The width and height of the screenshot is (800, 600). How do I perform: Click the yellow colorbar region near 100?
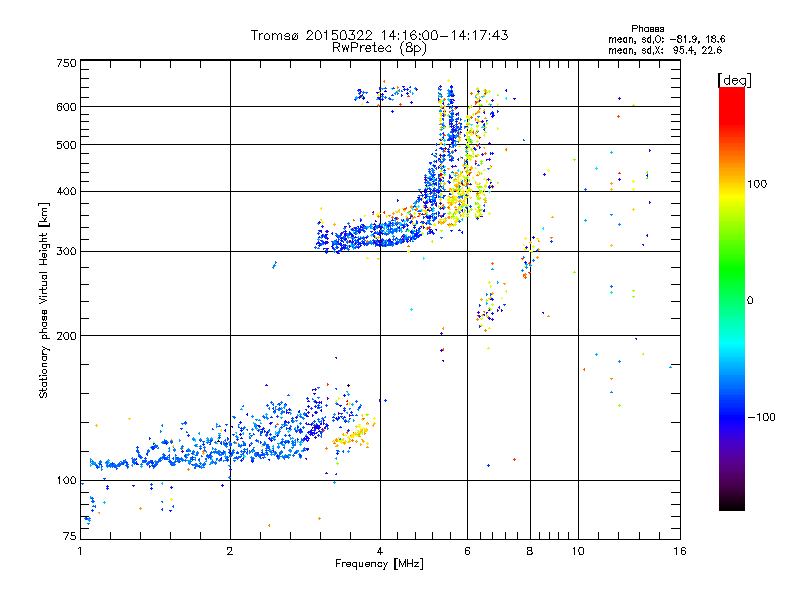pyautogui.click(x=732, y=189)
